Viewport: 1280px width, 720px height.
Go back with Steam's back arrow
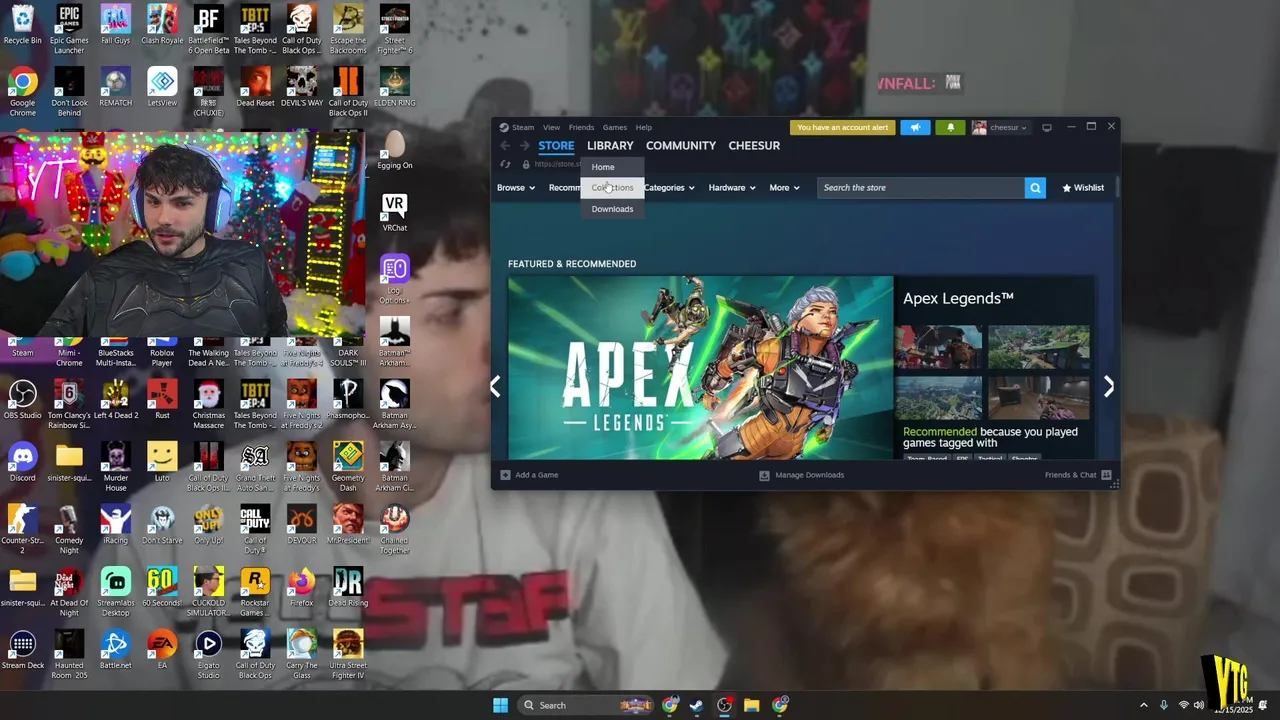505,146
